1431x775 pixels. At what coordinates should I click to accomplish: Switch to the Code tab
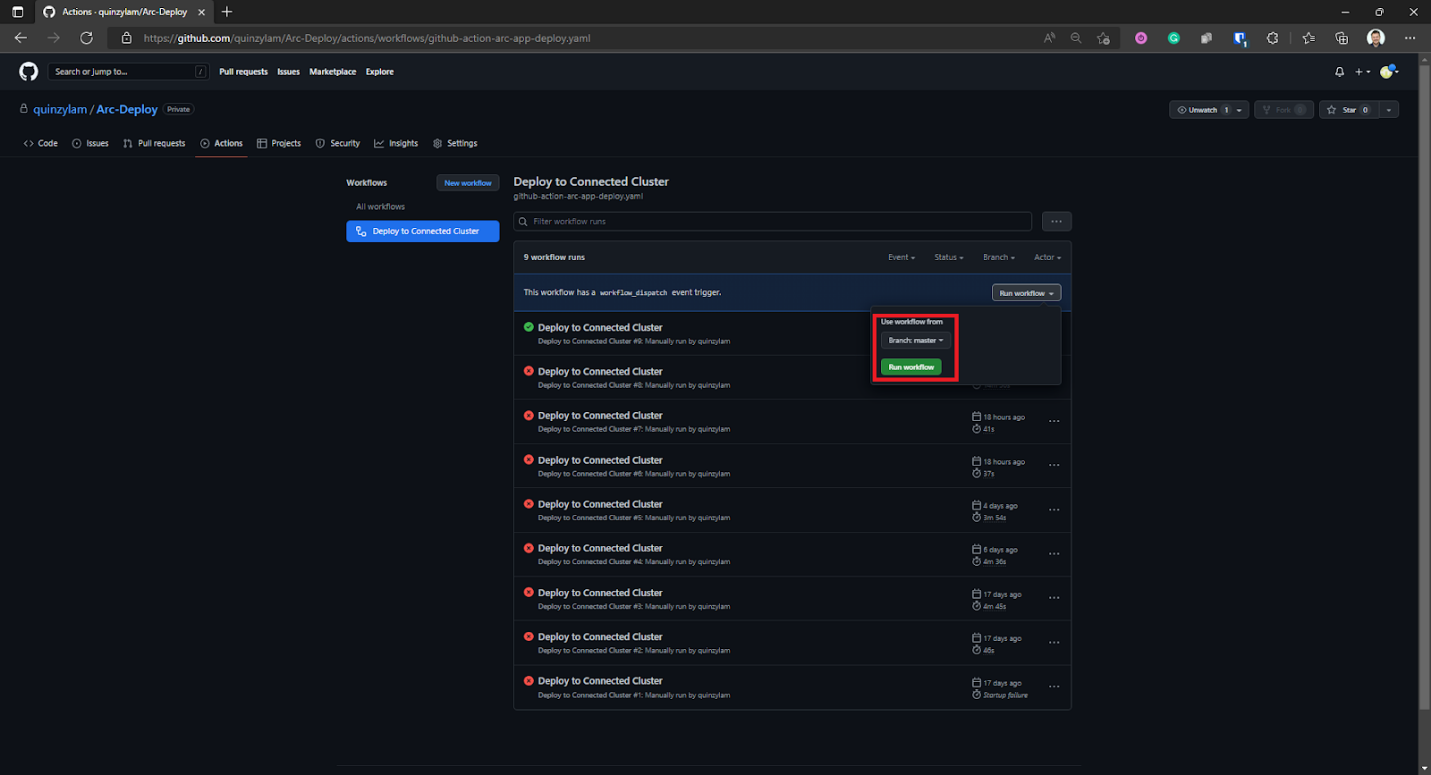click(x=41, y=143)
